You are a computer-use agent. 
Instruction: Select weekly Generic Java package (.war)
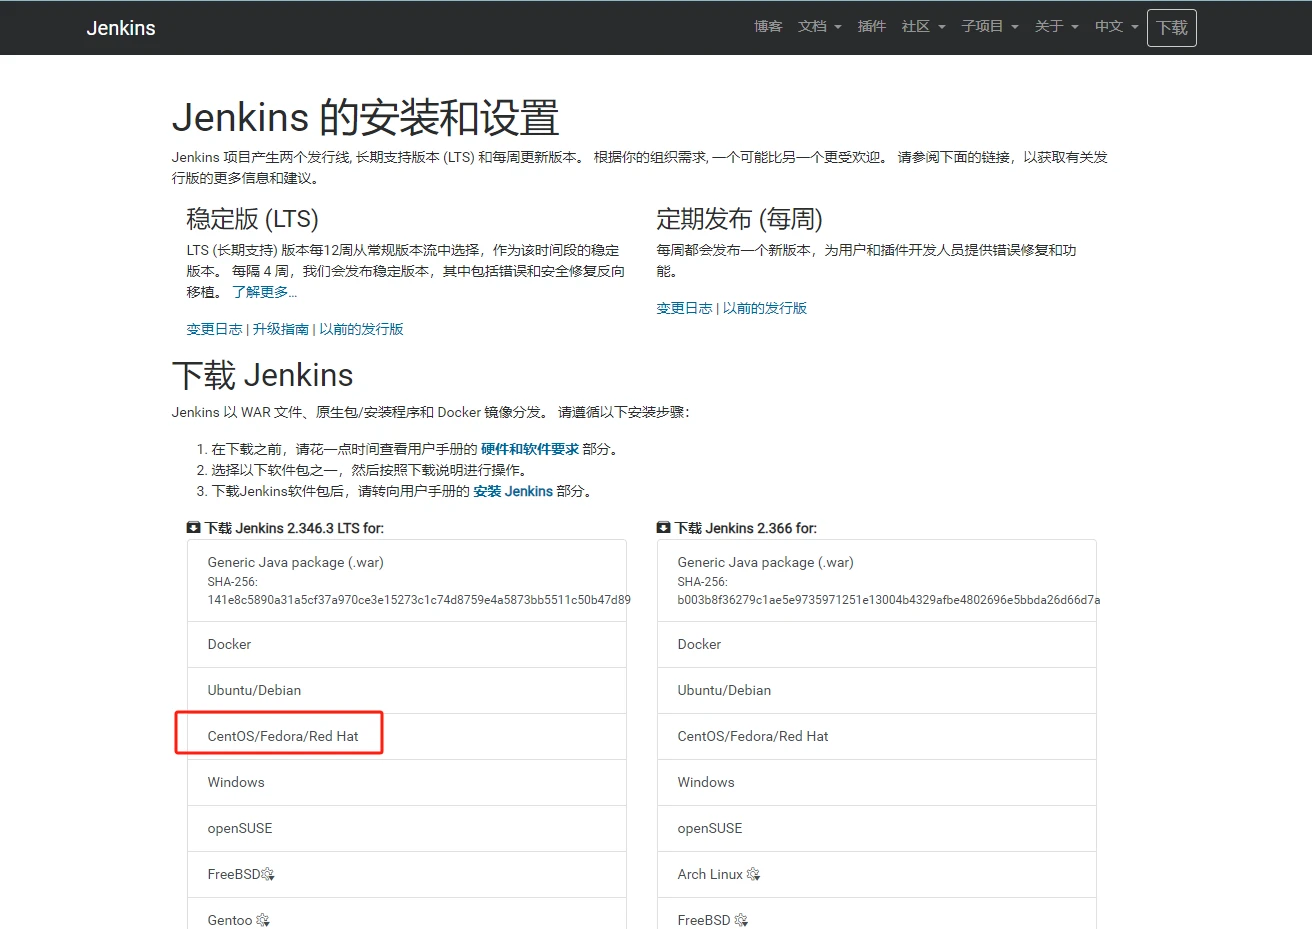point(876,581)
